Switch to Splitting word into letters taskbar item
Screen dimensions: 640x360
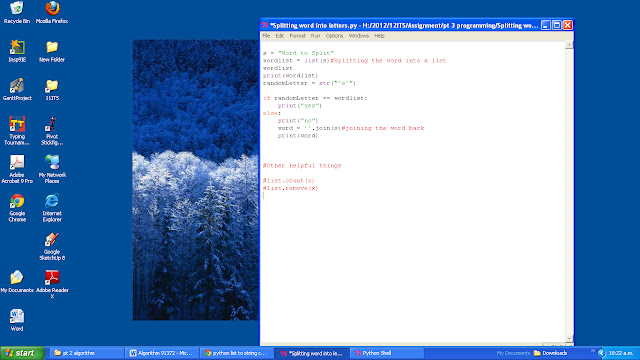[312, 353]
